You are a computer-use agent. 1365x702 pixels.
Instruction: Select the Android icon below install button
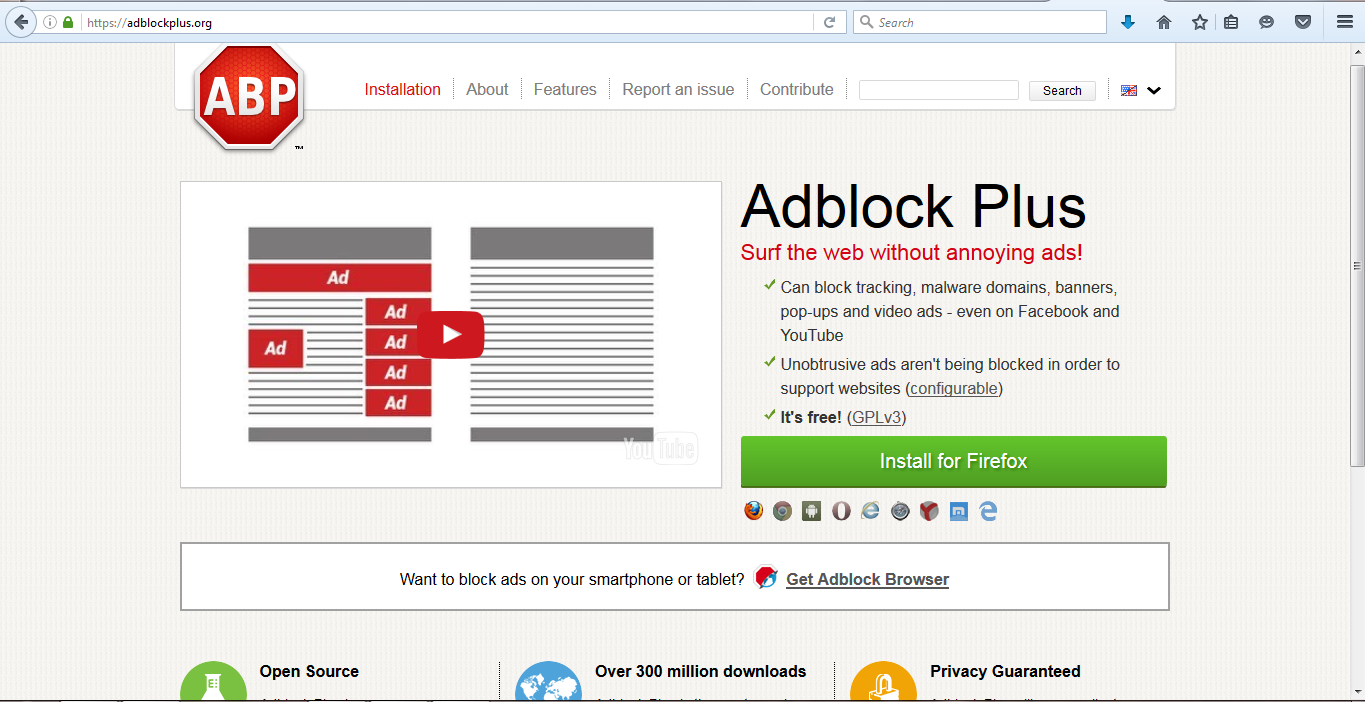(812, 511)
